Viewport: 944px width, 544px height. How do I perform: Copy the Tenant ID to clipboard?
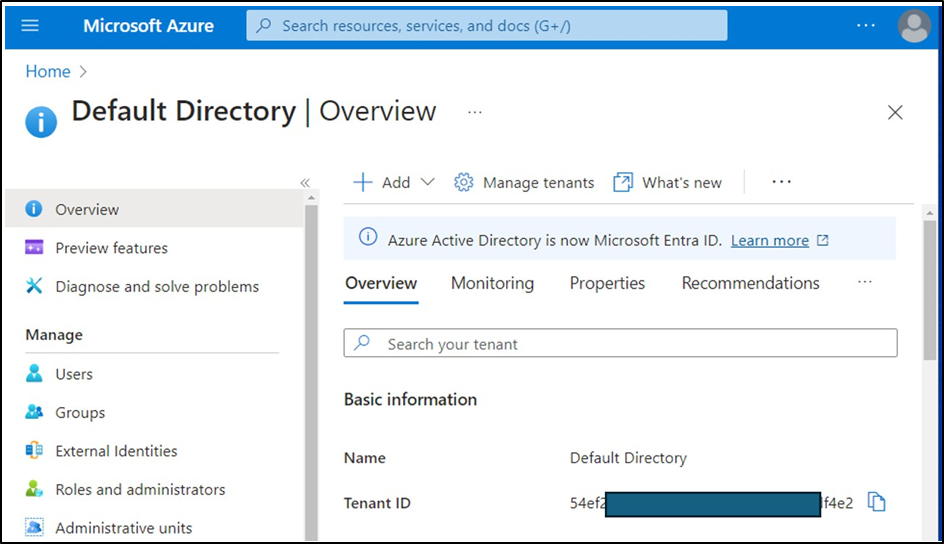pyautogui.click(x=877, y=502)
